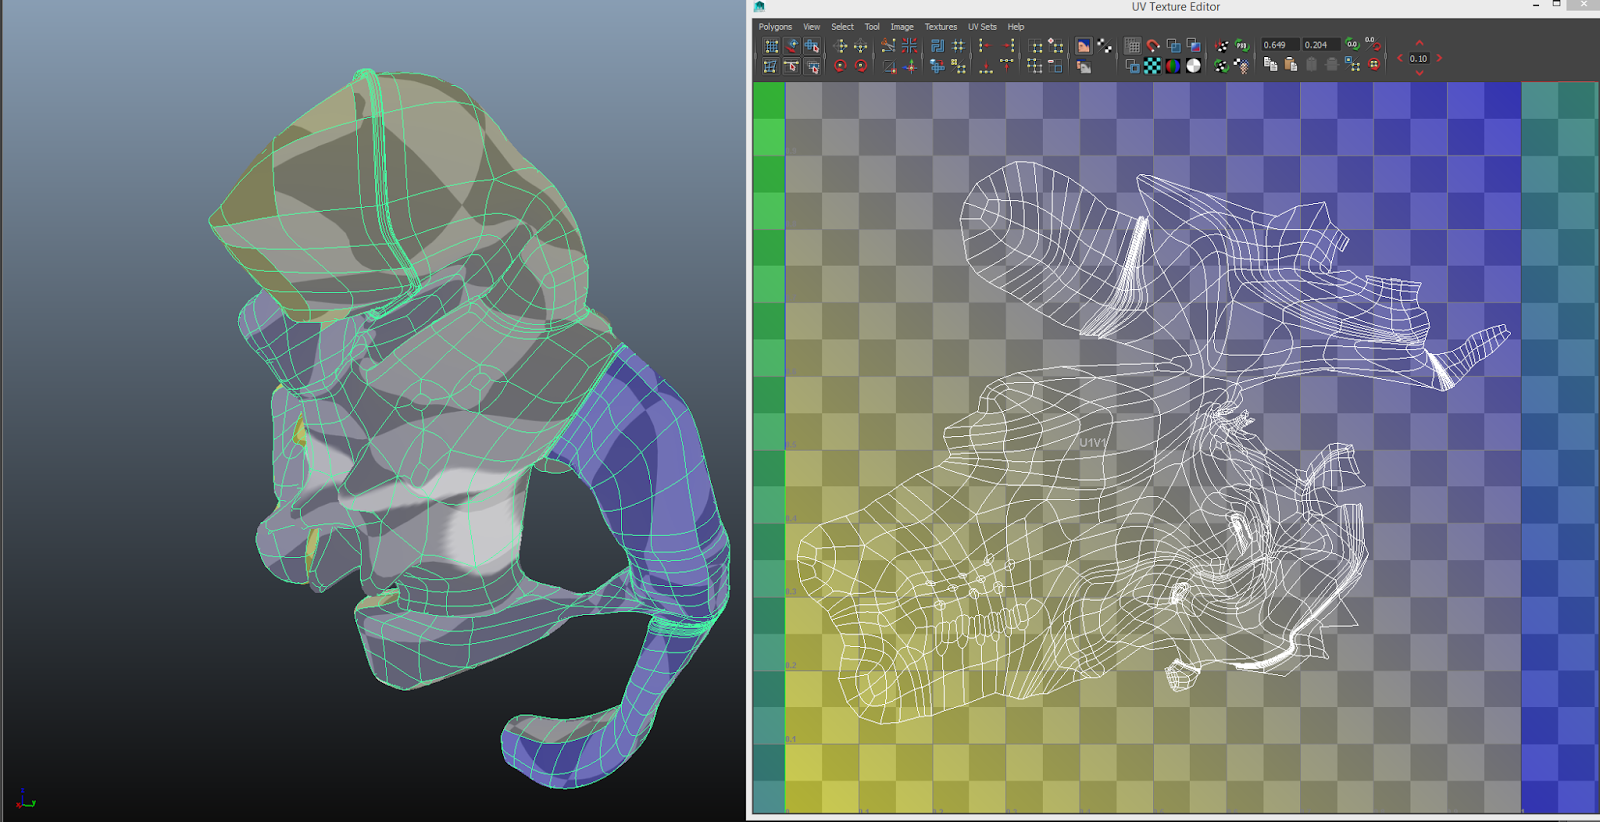
Task: Nudge UVs left with red arrow
Action: click(x=1400, y=58)
